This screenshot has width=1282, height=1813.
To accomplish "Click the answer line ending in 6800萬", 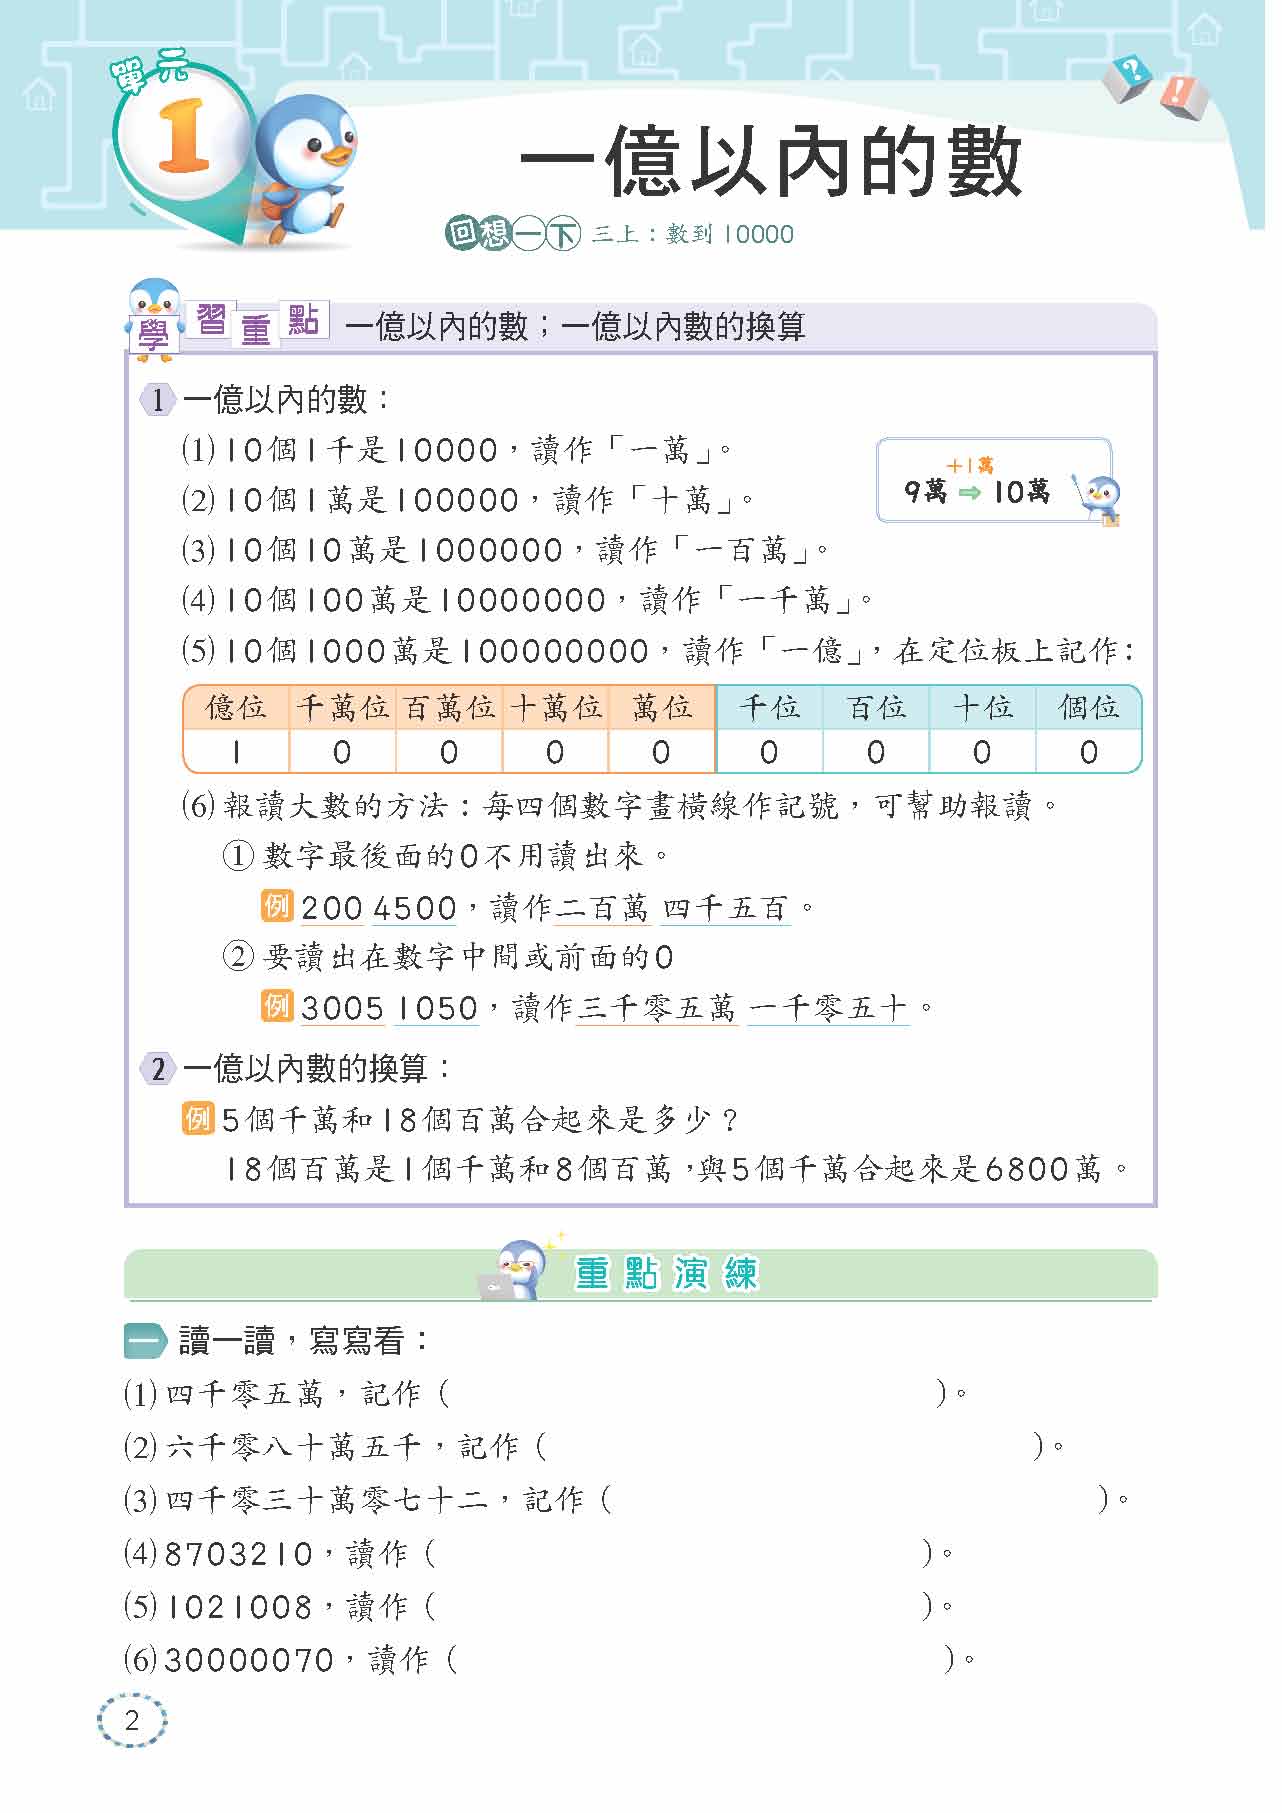I will (676, 1168).
